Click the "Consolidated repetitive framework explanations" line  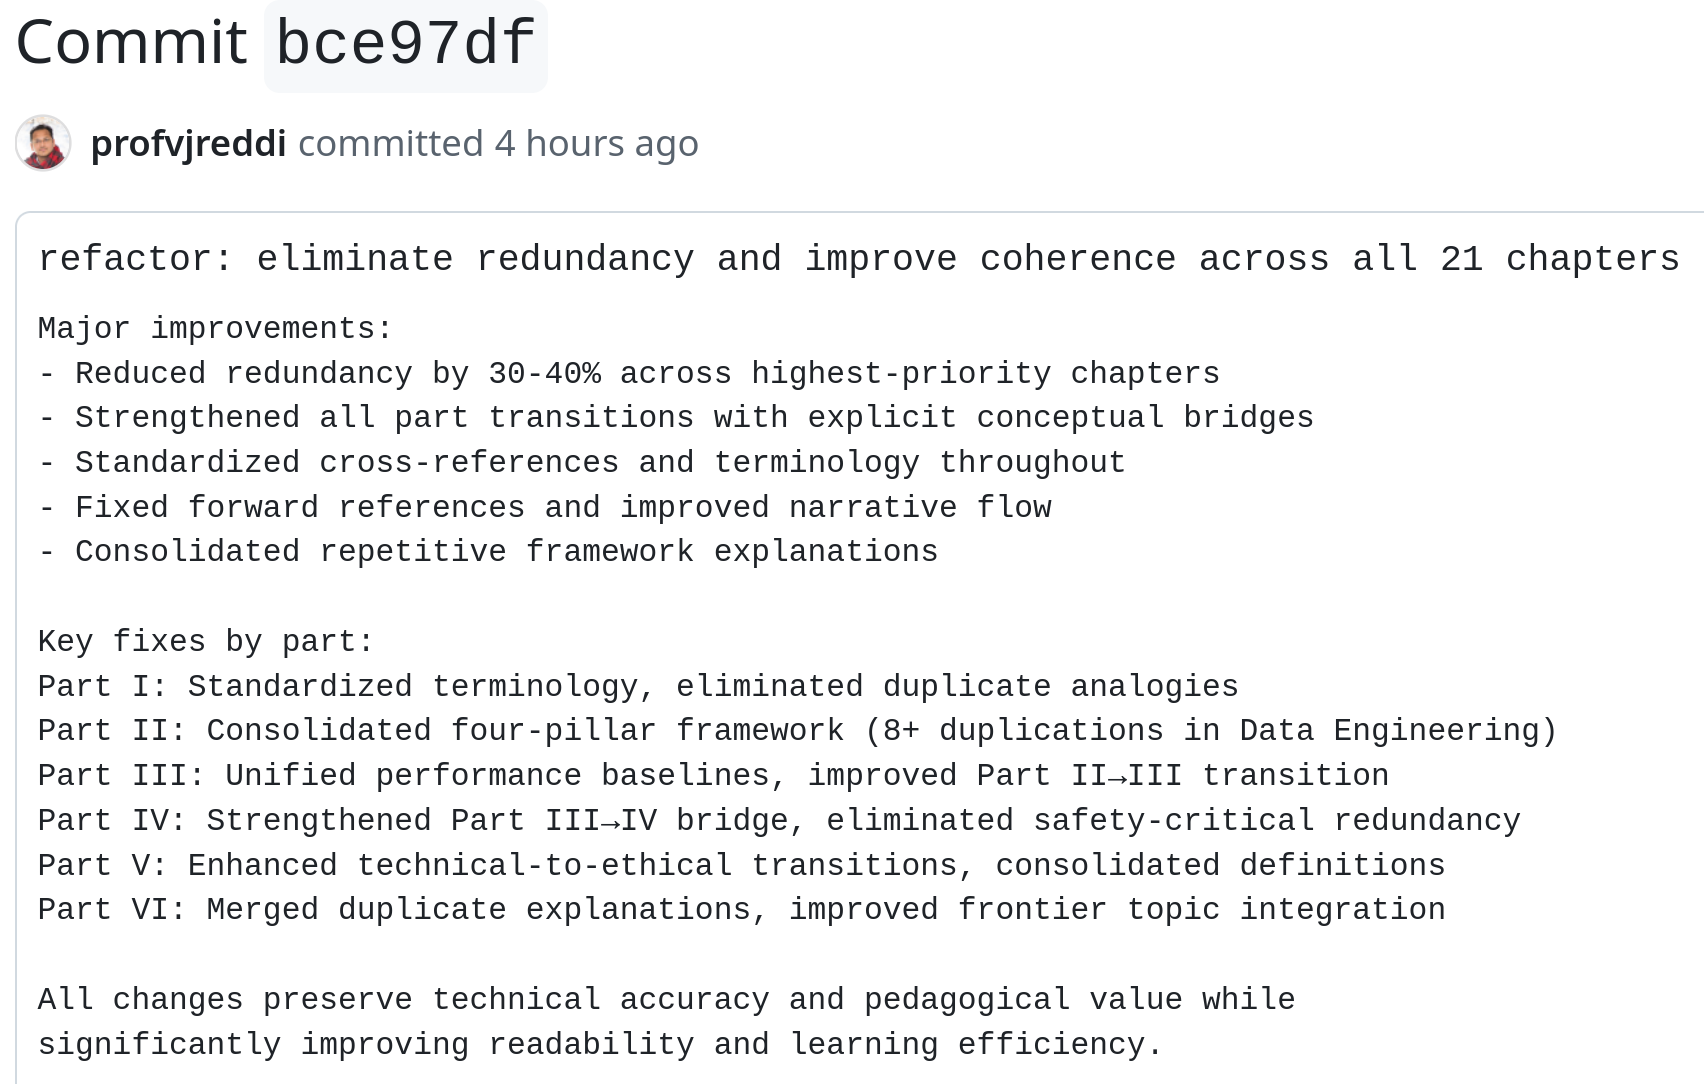tap(487, 552)
